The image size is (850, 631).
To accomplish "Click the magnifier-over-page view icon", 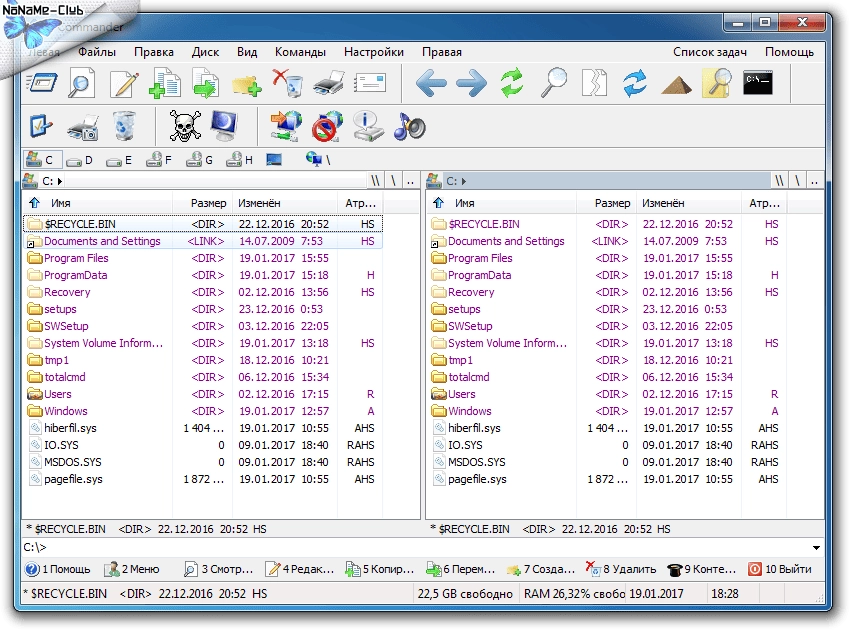I will (81, 83).
